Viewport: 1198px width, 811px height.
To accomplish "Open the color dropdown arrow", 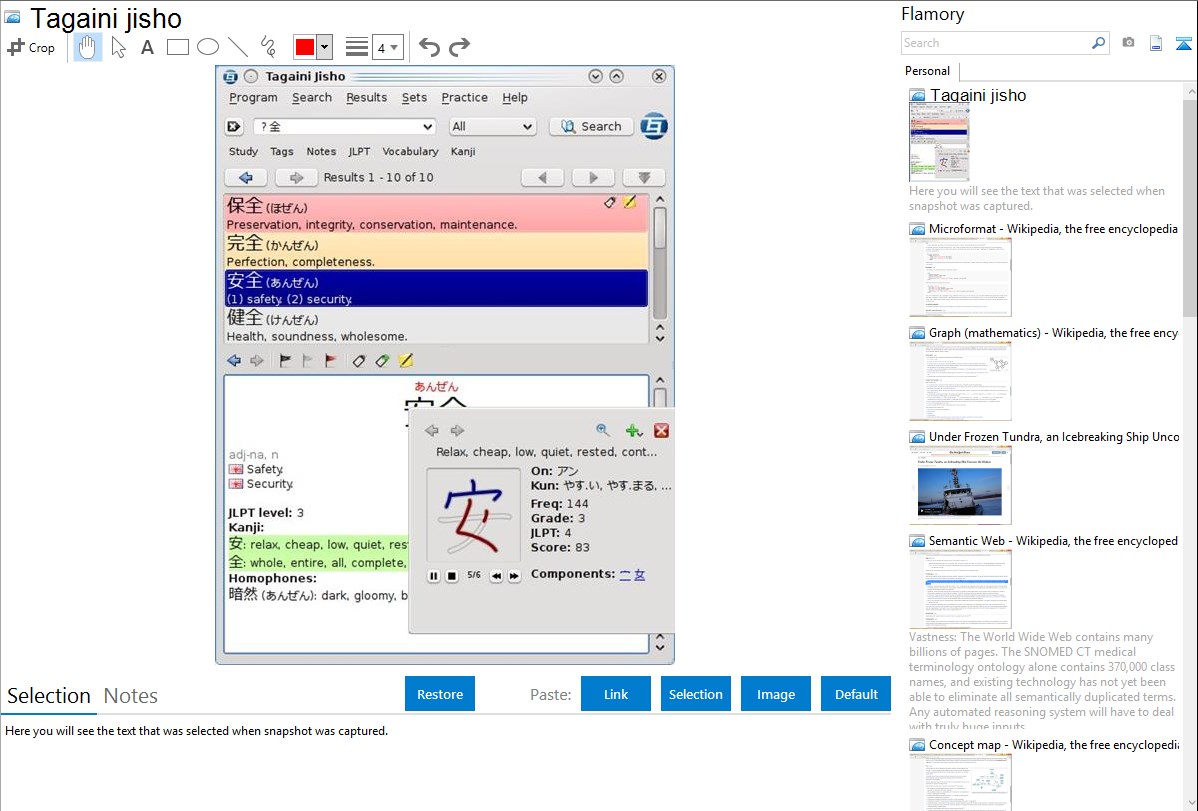I will 325,47.
